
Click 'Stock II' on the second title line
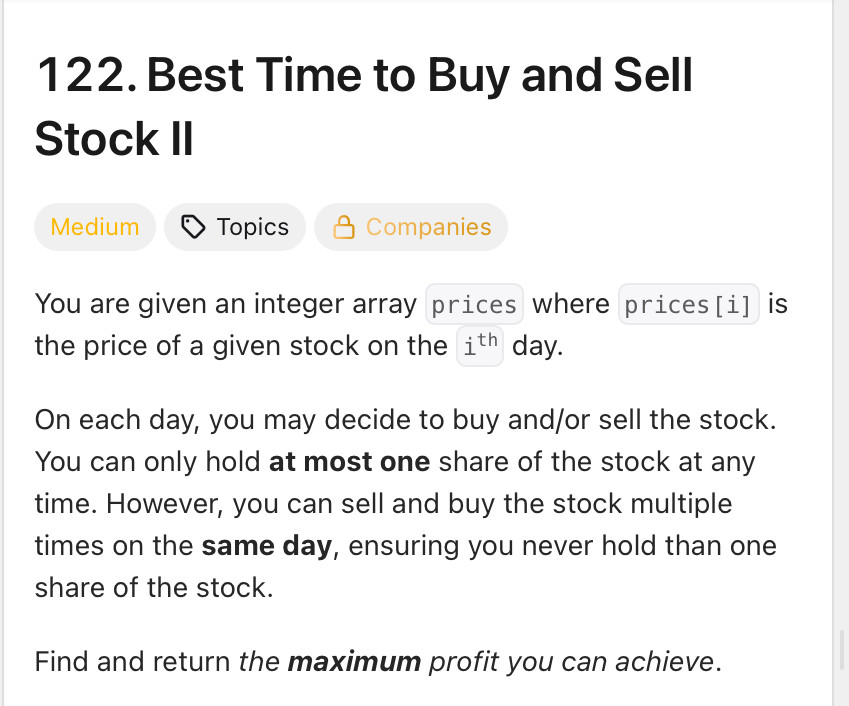click(114, 139)
